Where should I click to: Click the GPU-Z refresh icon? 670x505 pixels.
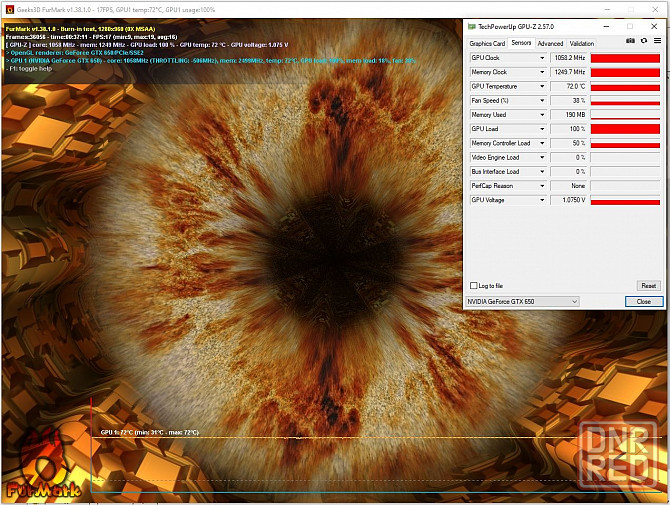(644, 41)
